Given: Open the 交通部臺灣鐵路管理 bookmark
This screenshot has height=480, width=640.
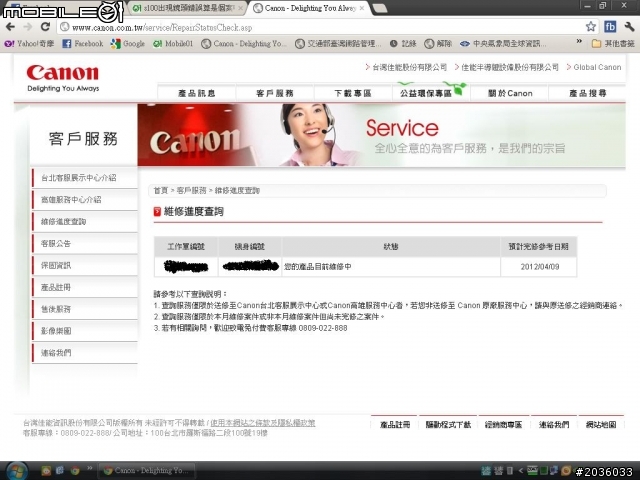Looking at the screenshot, I should [x=338, y=43].
